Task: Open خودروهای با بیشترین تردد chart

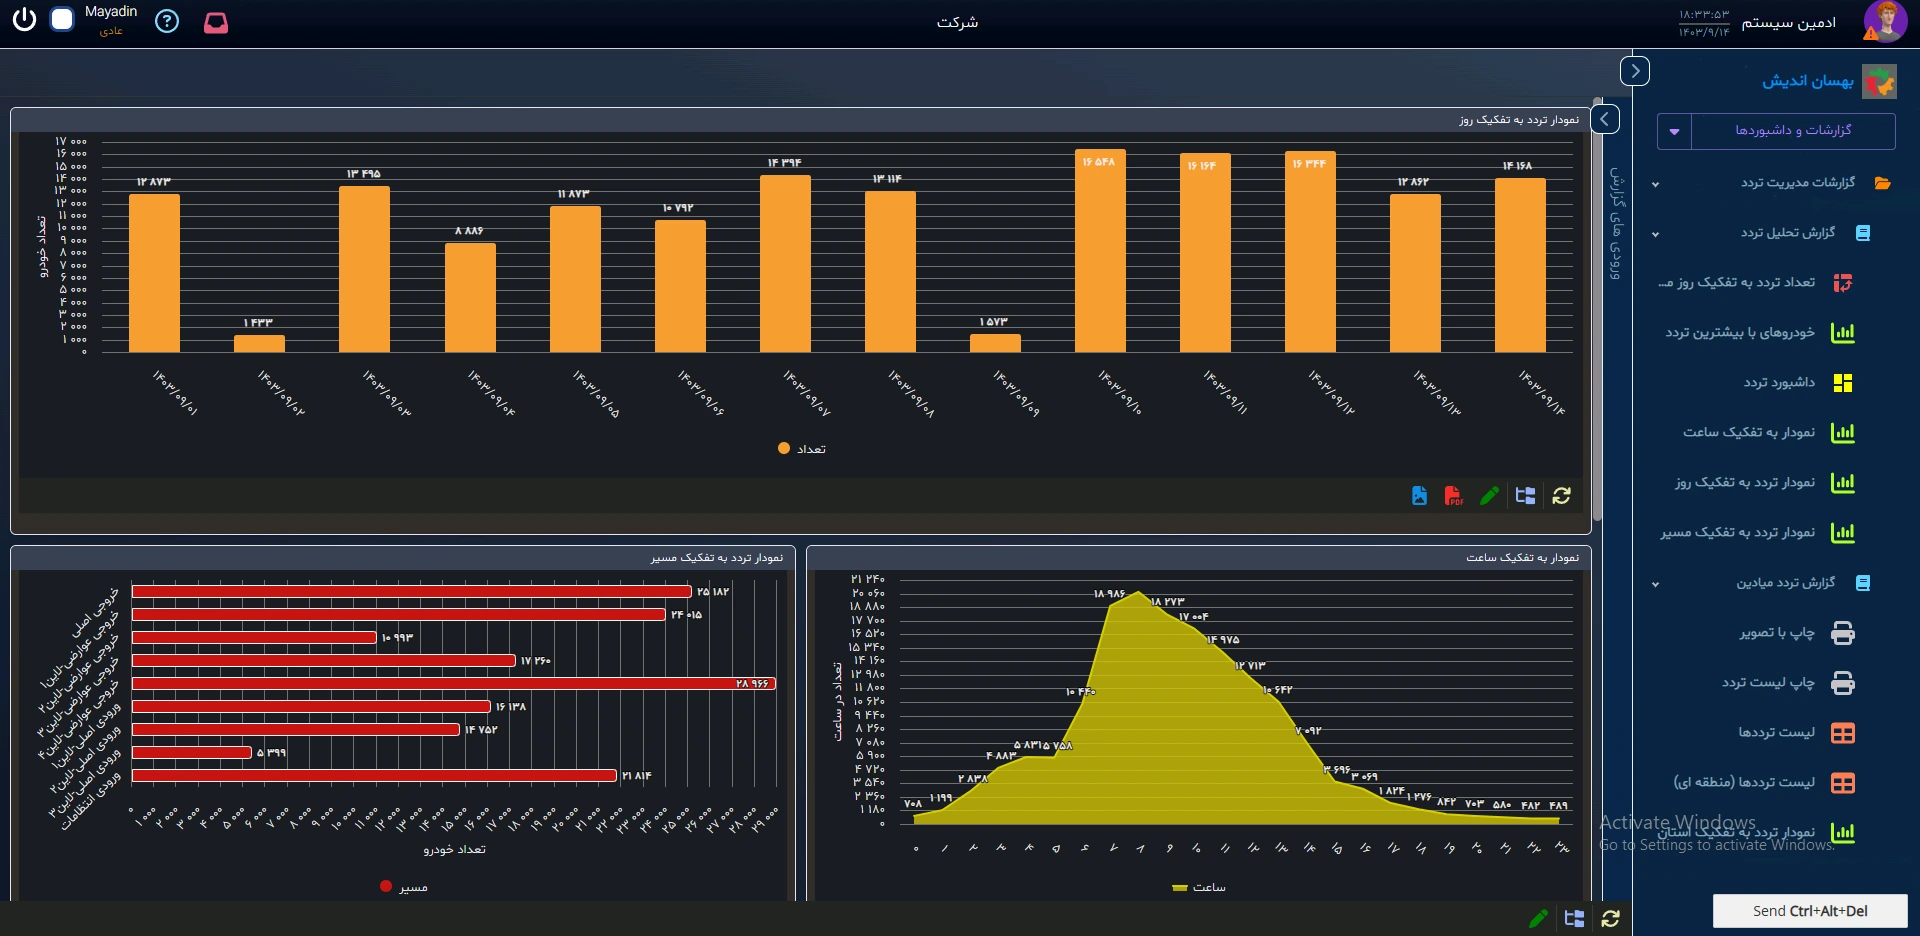Action: [x=1740, y=333]
